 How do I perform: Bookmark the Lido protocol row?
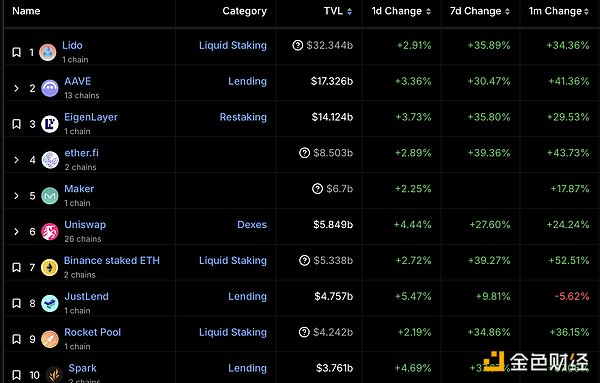[x=16, y=52]
